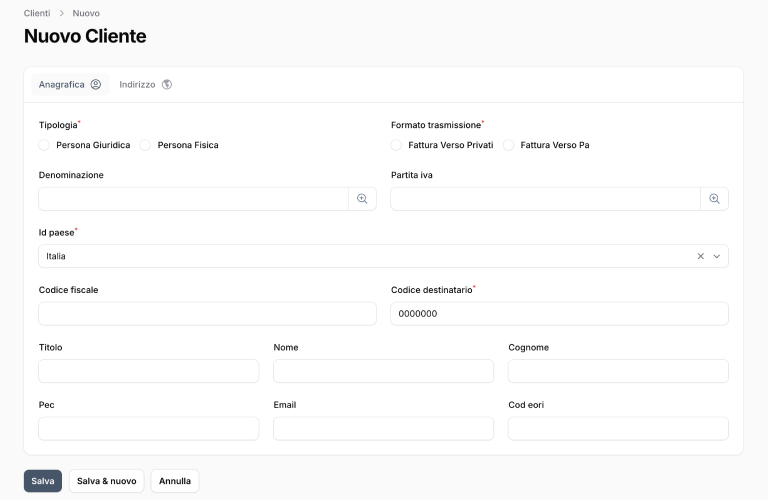This screenshot has height=500, width=768.
Task: Go to the Clienti breadcrumb link
Action: pyautogui.click(x=37, y=13)
